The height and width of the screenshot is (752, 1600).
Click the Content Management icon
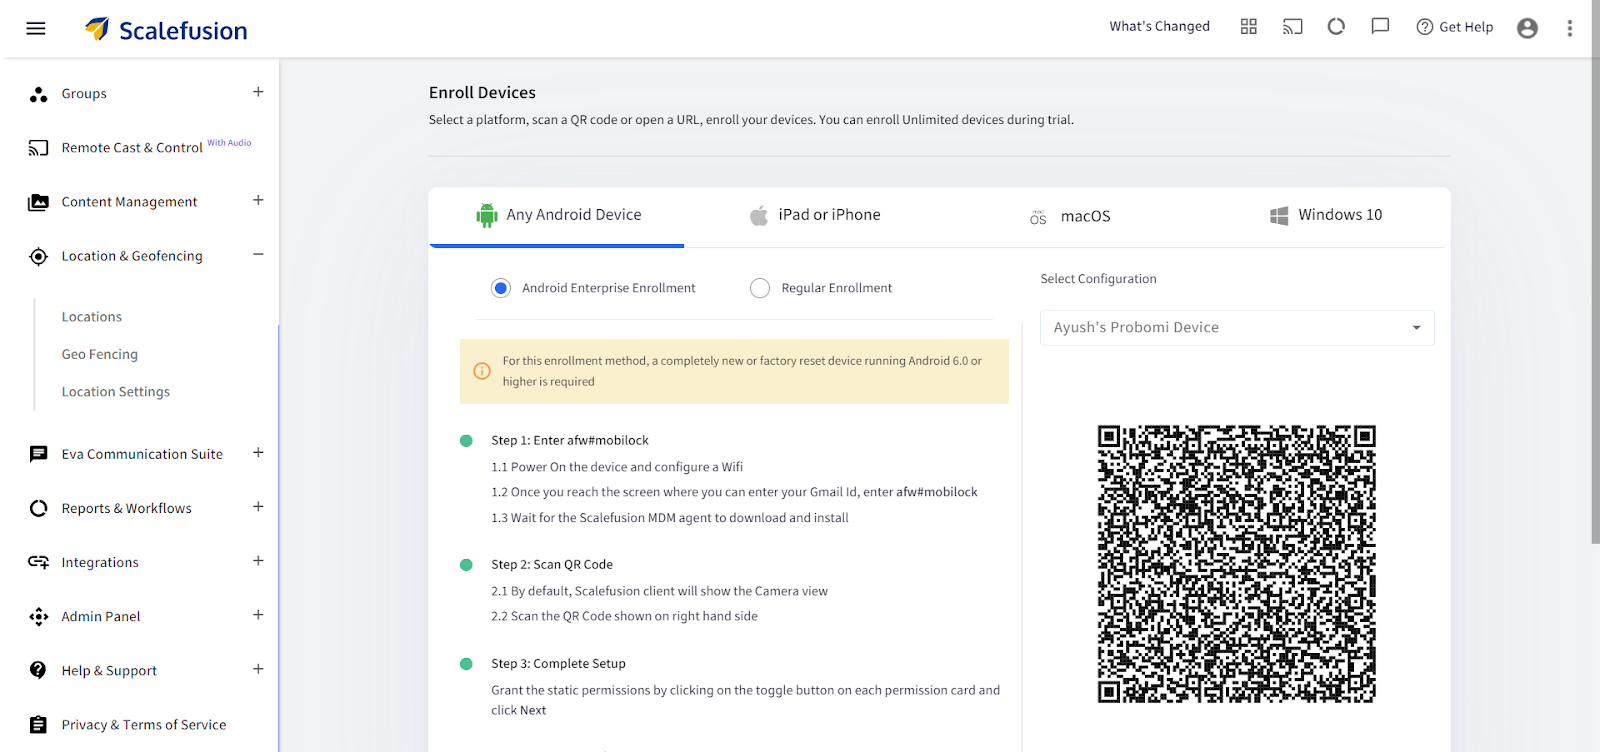point(38,202)
